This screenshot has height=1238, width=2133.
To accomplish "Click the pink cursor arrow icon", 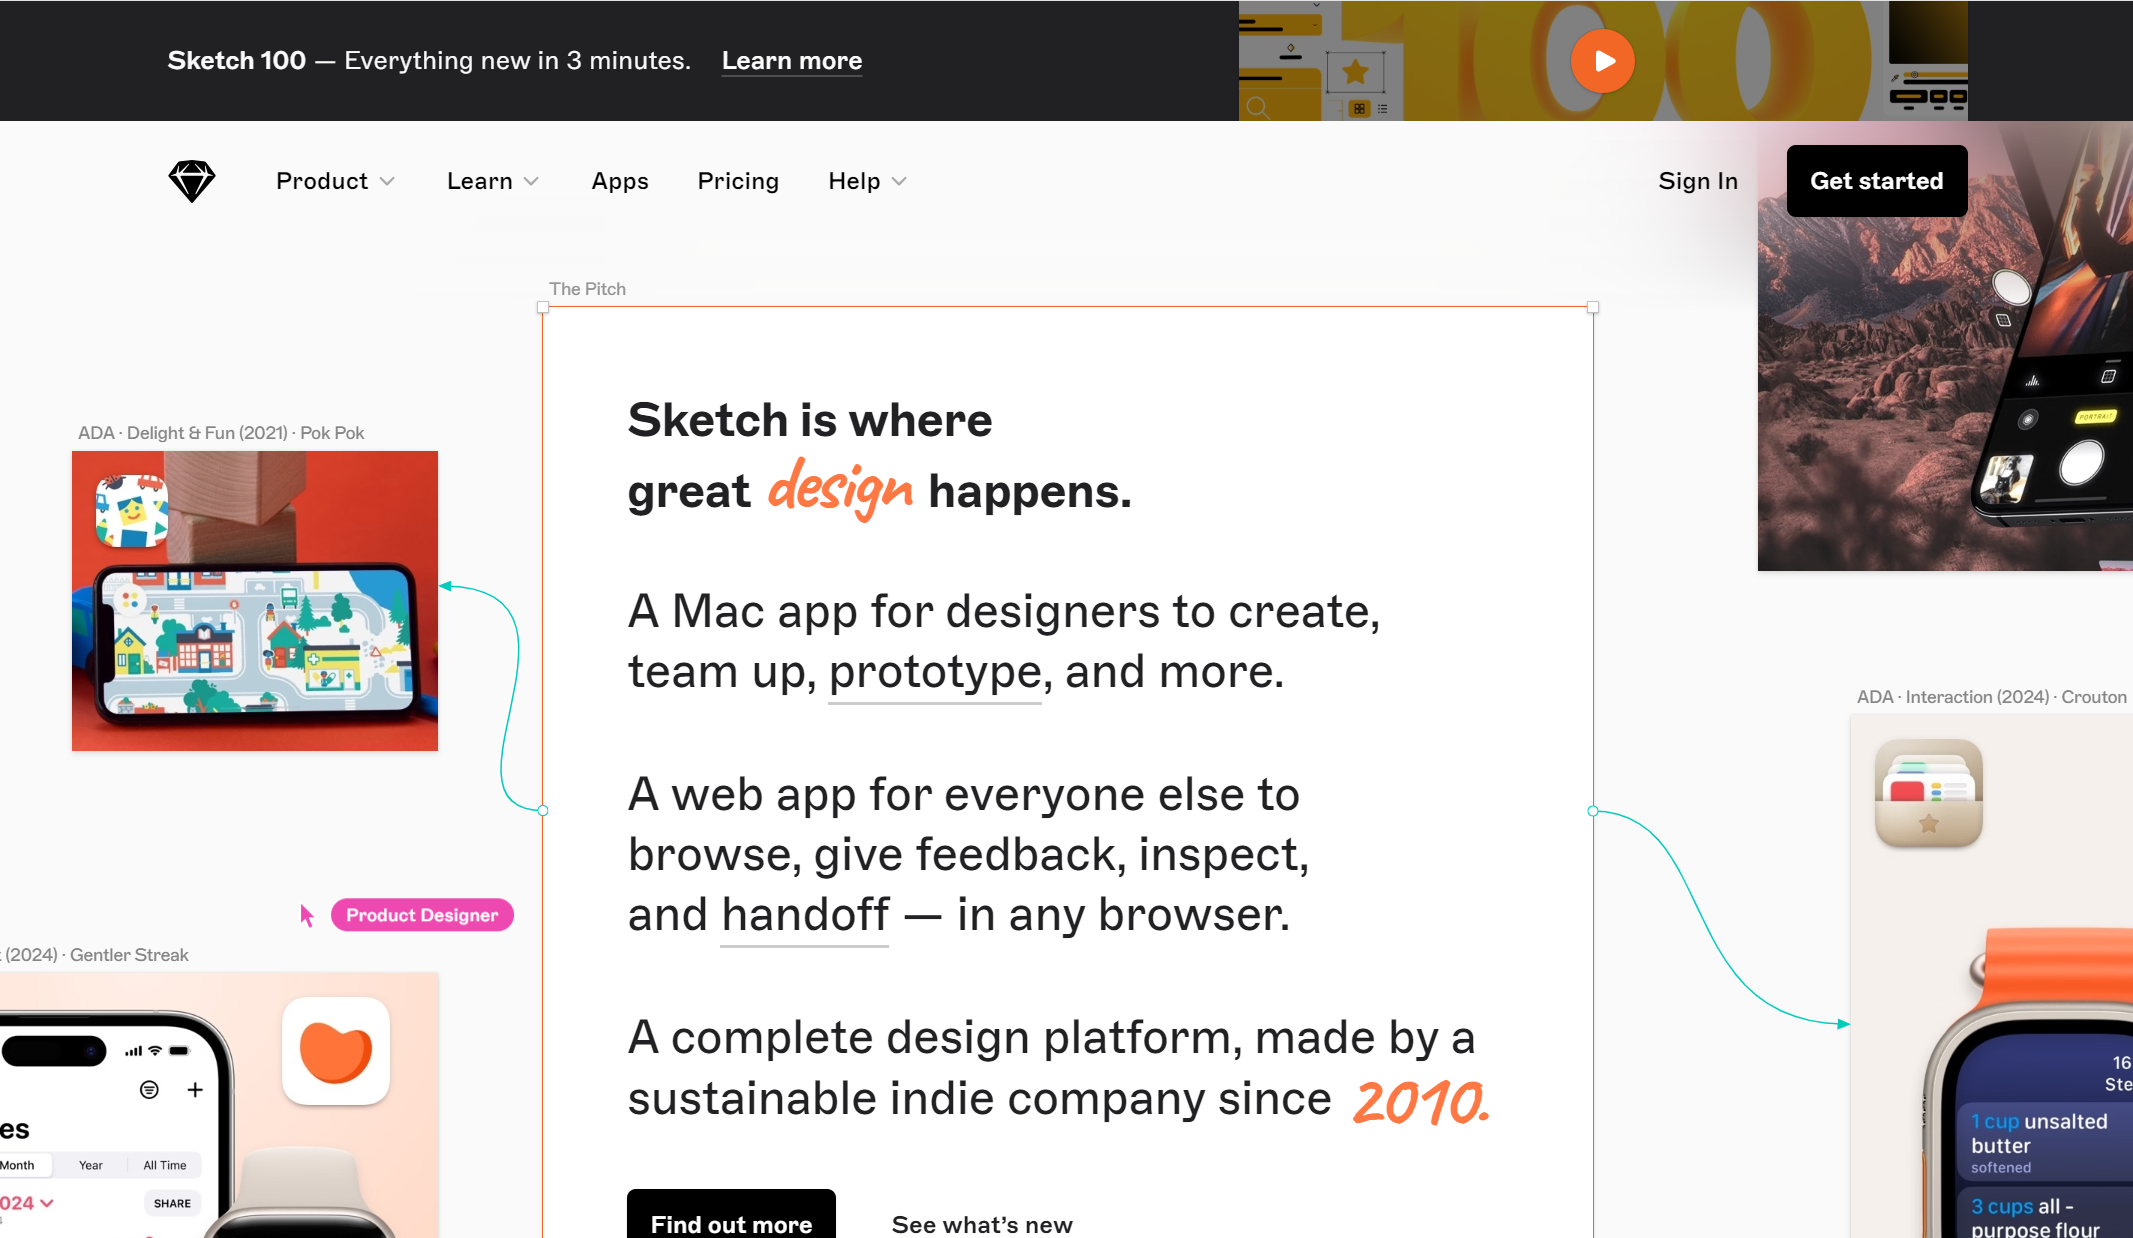I will coord(307,915).
